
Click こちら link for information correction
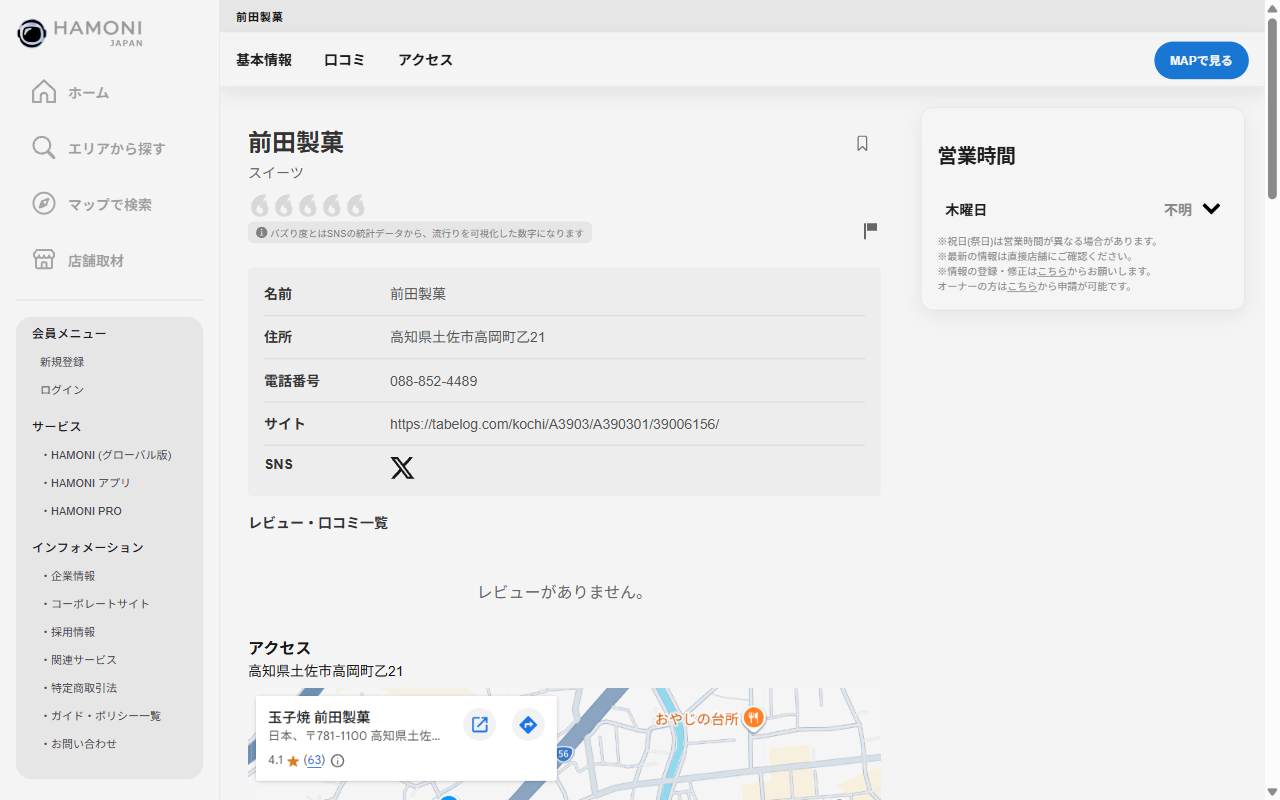coord(1052,271)
